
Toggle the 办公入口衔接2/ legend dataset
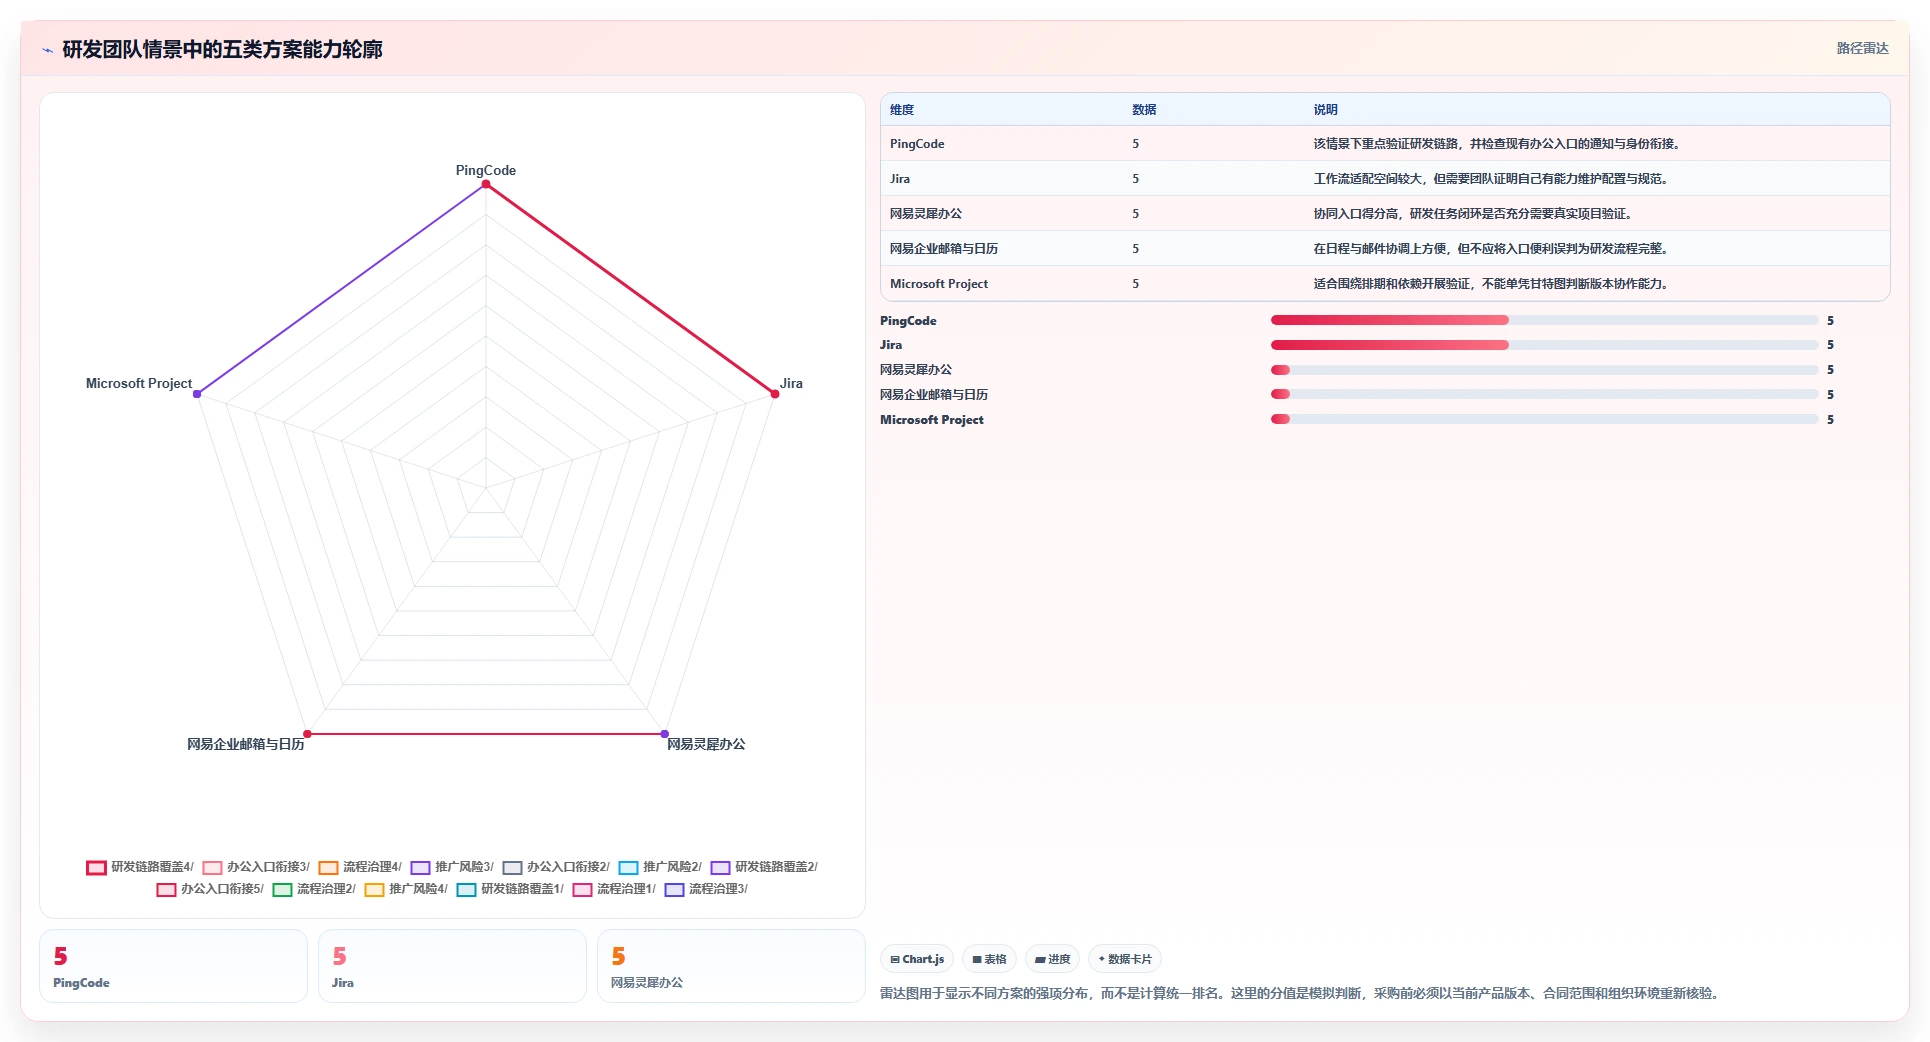pyautogui.click(x=556, y=867)
